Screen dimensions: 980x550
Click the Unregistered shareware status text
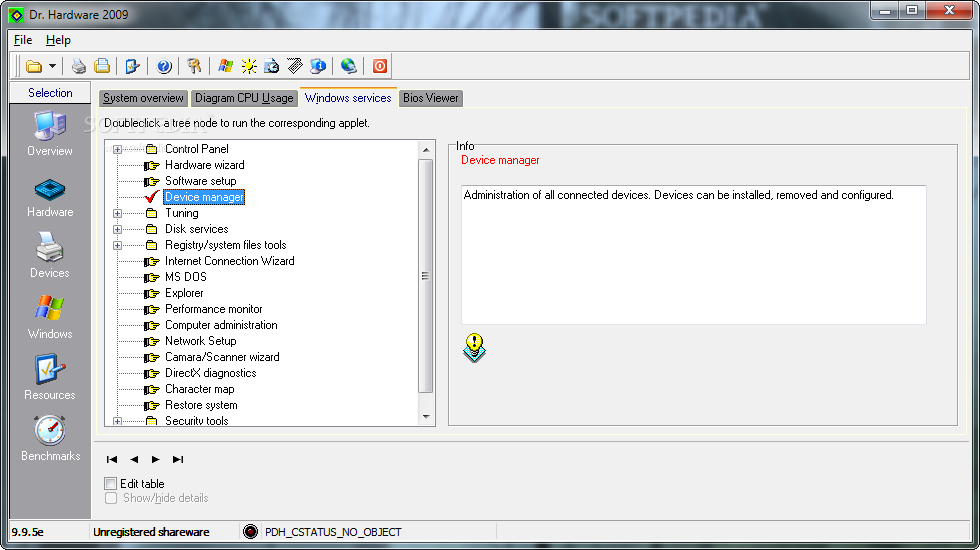(151, 532)
